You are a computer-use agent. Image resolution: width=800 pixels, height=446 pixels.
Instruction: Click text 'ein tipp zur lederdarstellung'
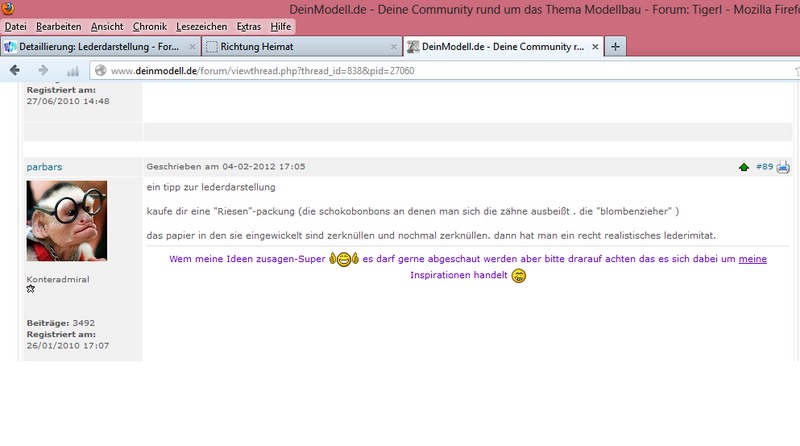(x=211, y=187)
